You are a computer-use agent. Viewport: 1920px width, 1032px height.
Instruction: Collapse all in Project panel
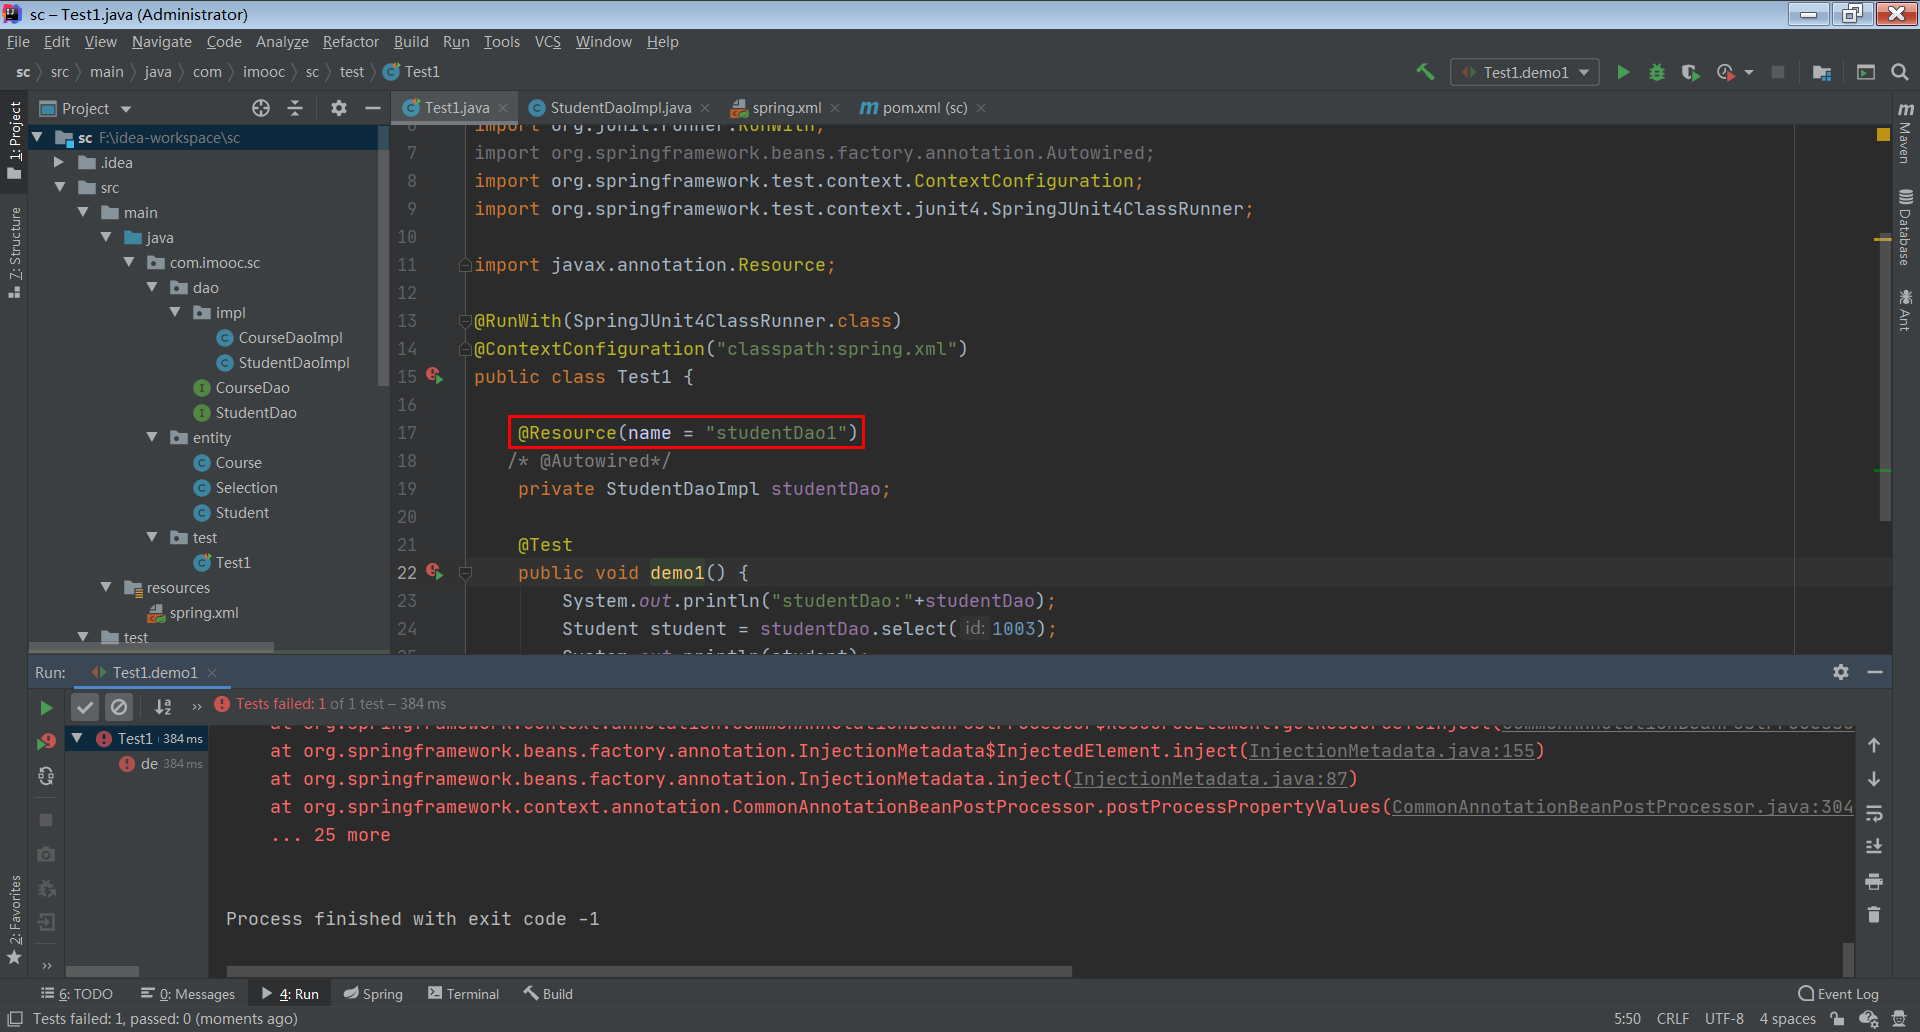tap(295, 108)
